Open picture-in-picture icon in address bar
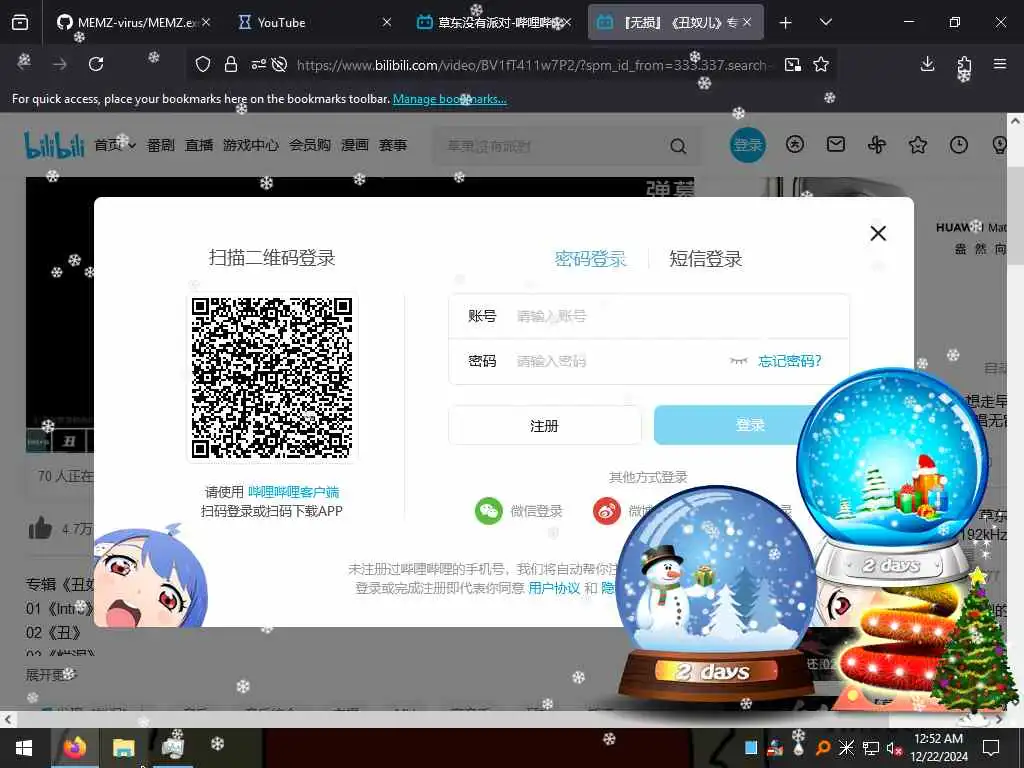Image resolution: width=1024 pixels, height=768 pixels. pyautogui.click(x=793, y=64)
